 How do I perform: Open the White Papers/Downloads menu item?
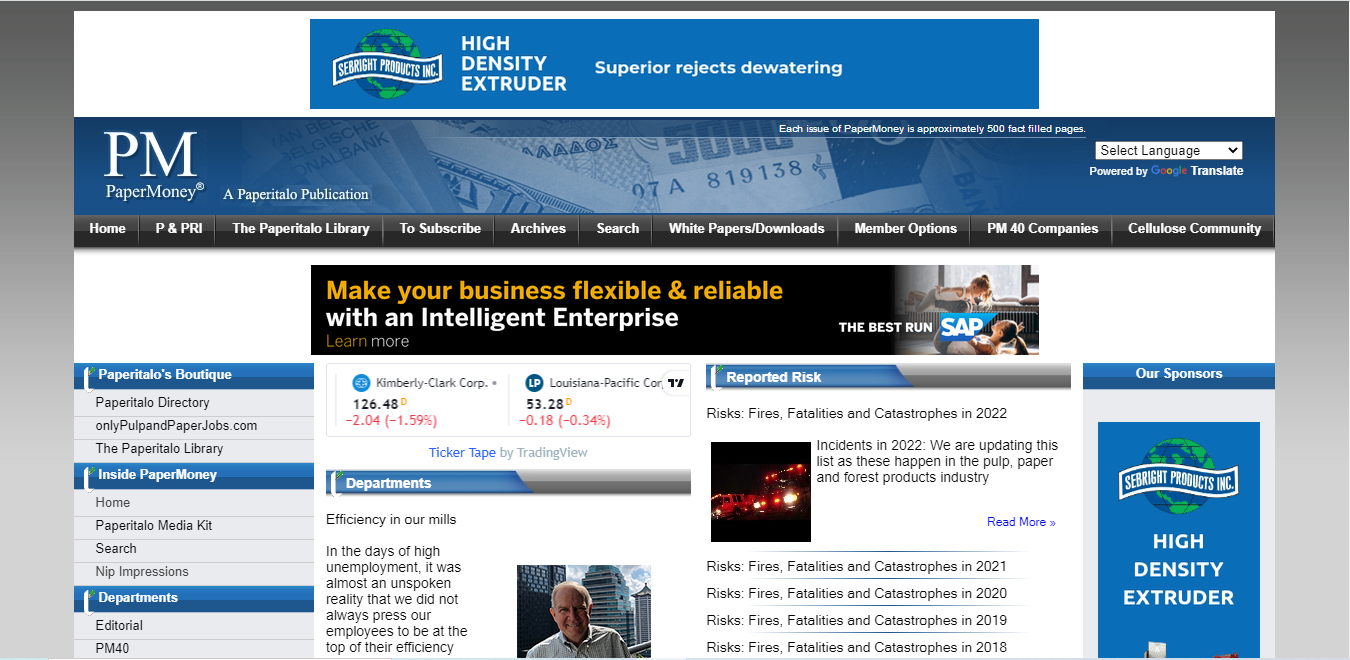tap(747, 229)
